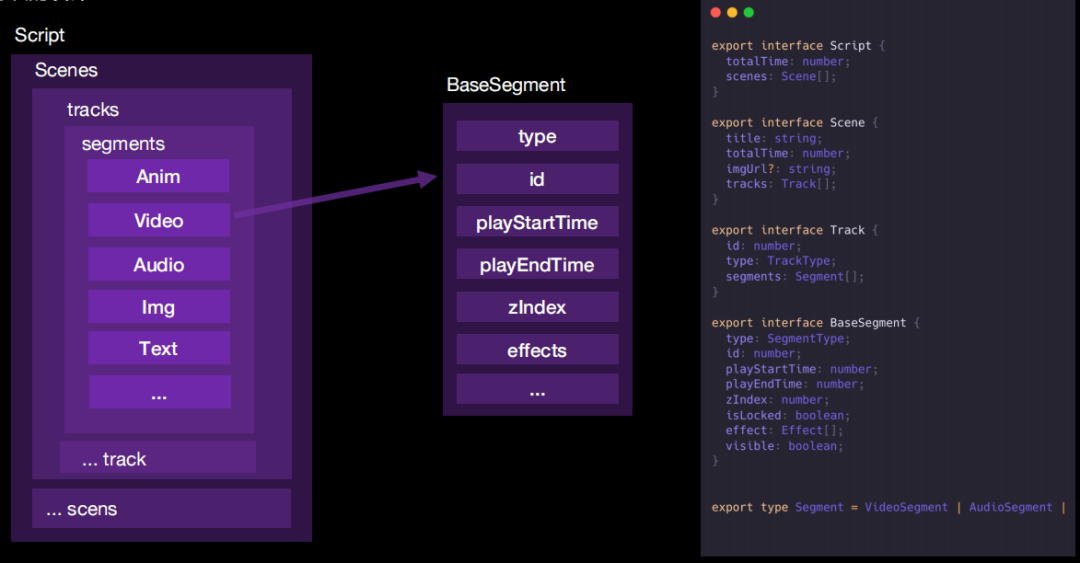Image resolution: width=1080 pixels, height=563 pixels.
Task: Click the '... scens' box
Action: click(x=161, y=509)
